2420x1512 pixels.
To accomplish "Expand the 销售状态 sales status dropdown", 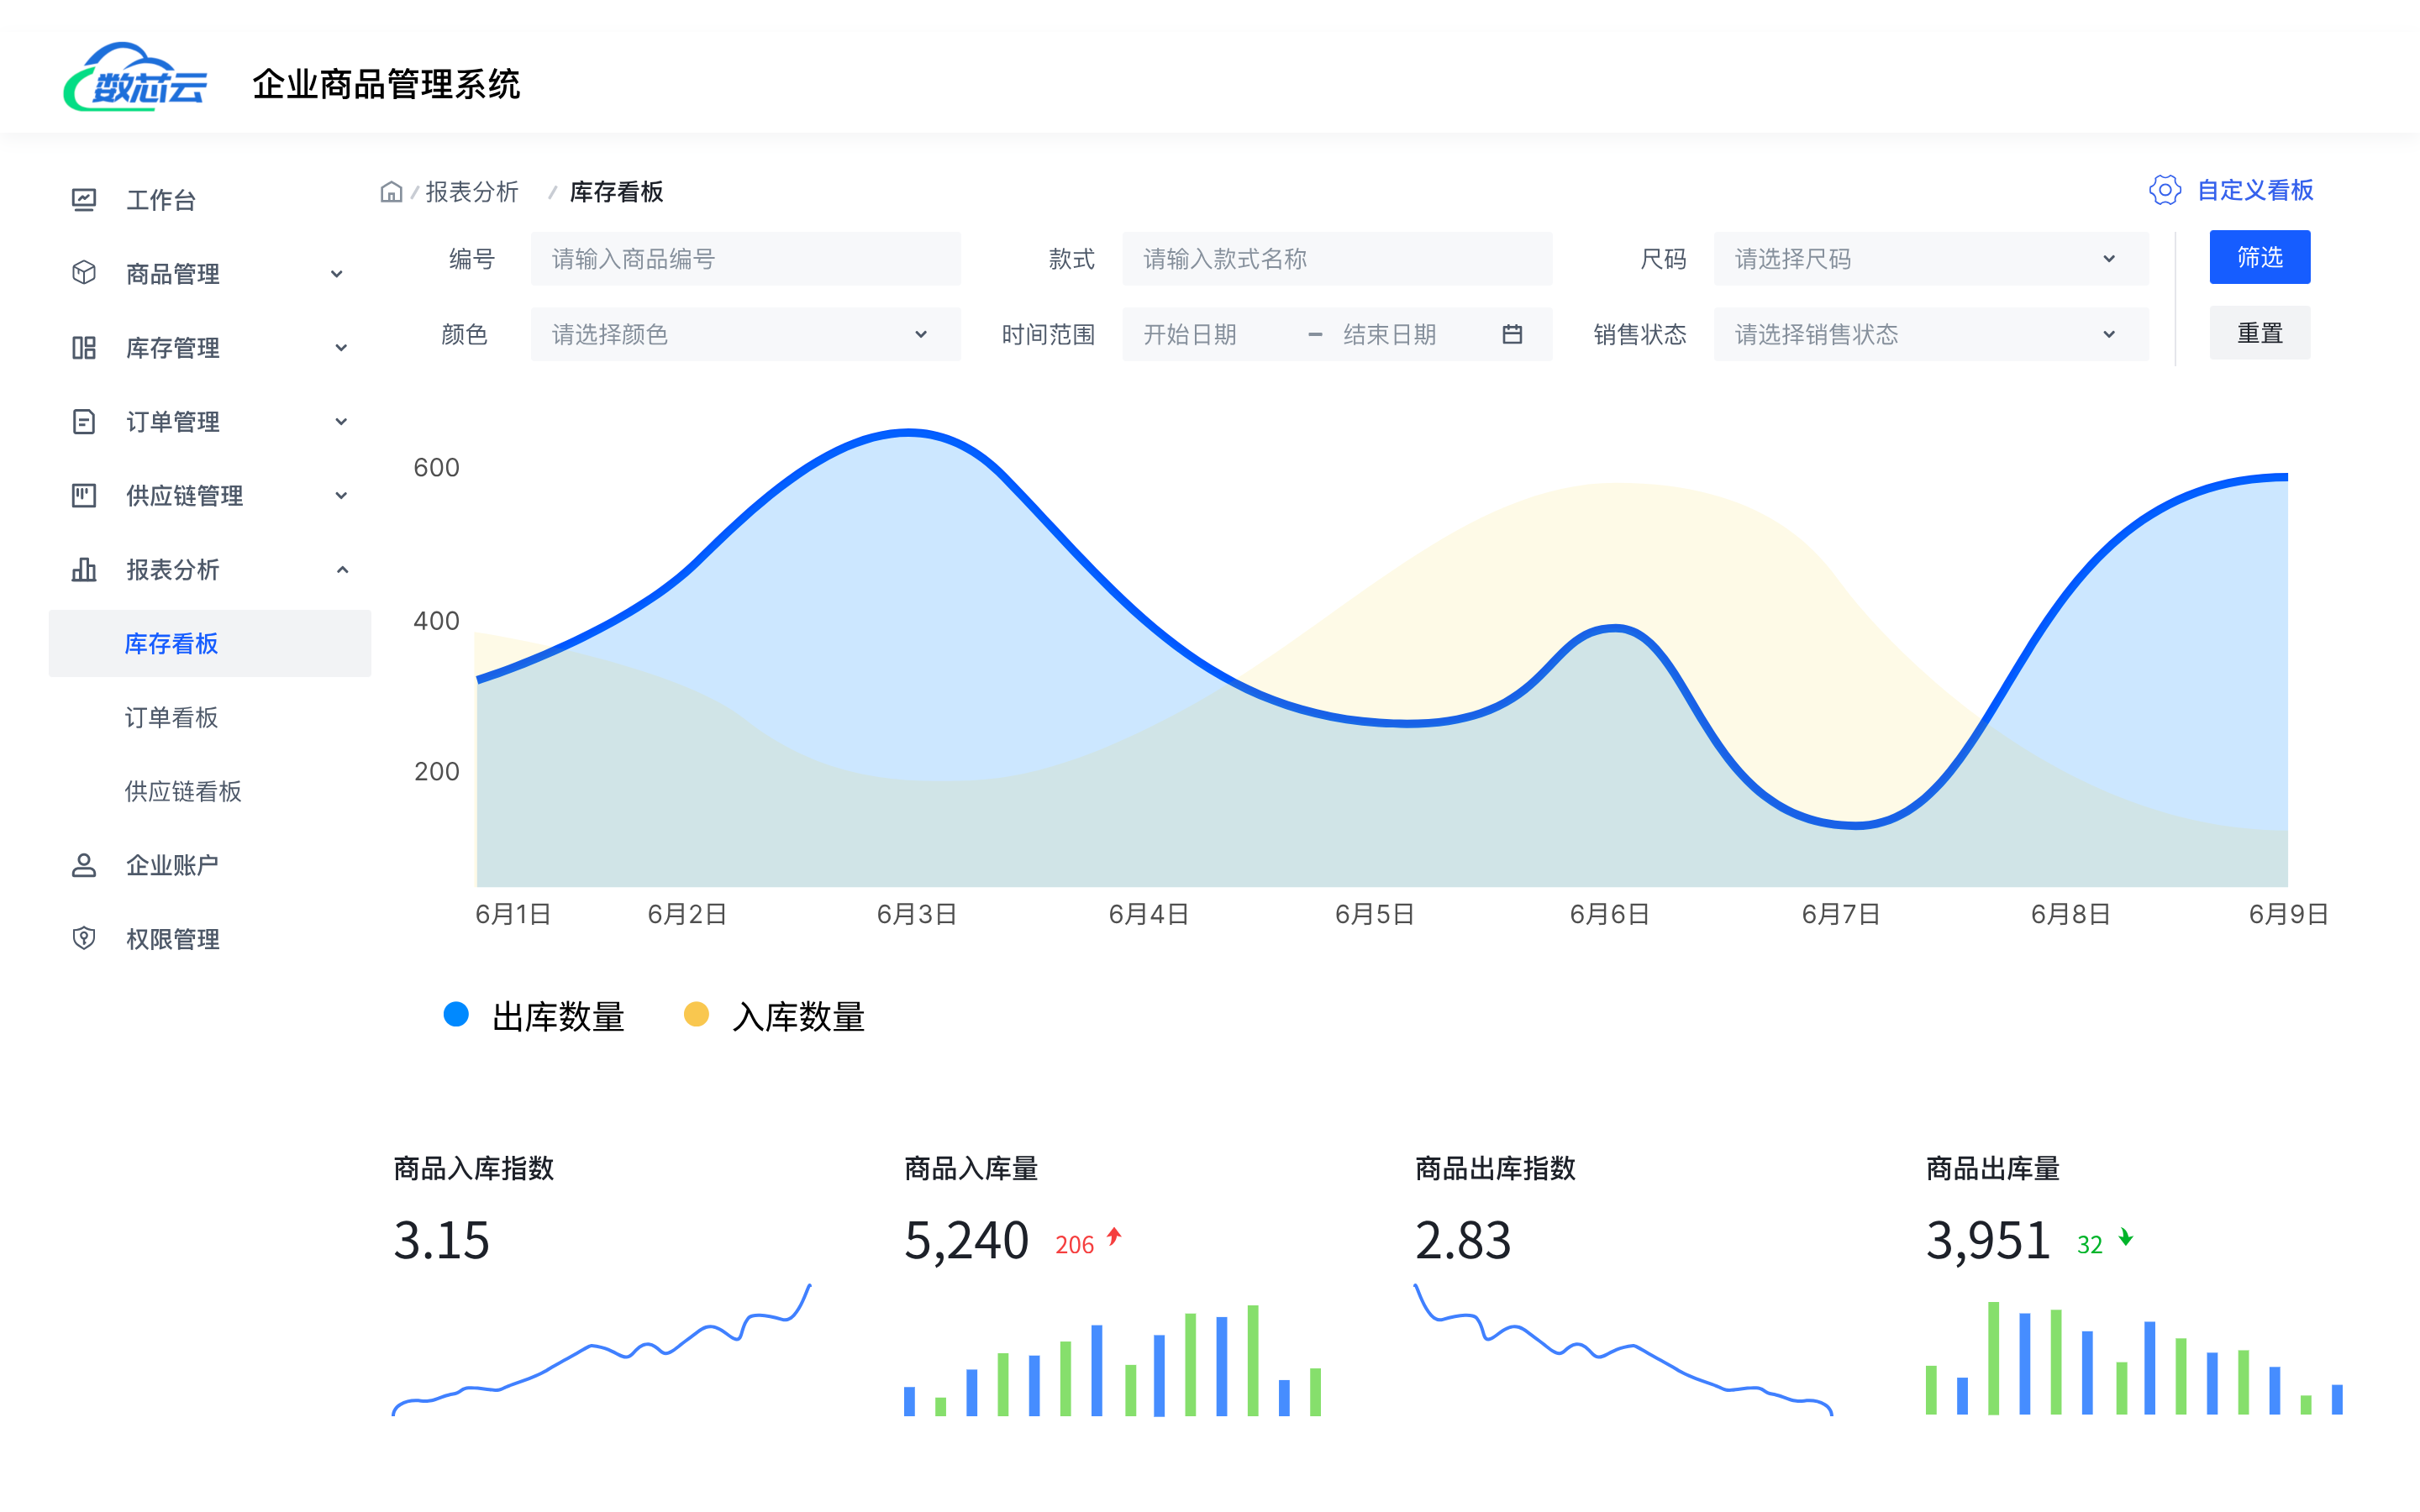I will [1929, 334].
